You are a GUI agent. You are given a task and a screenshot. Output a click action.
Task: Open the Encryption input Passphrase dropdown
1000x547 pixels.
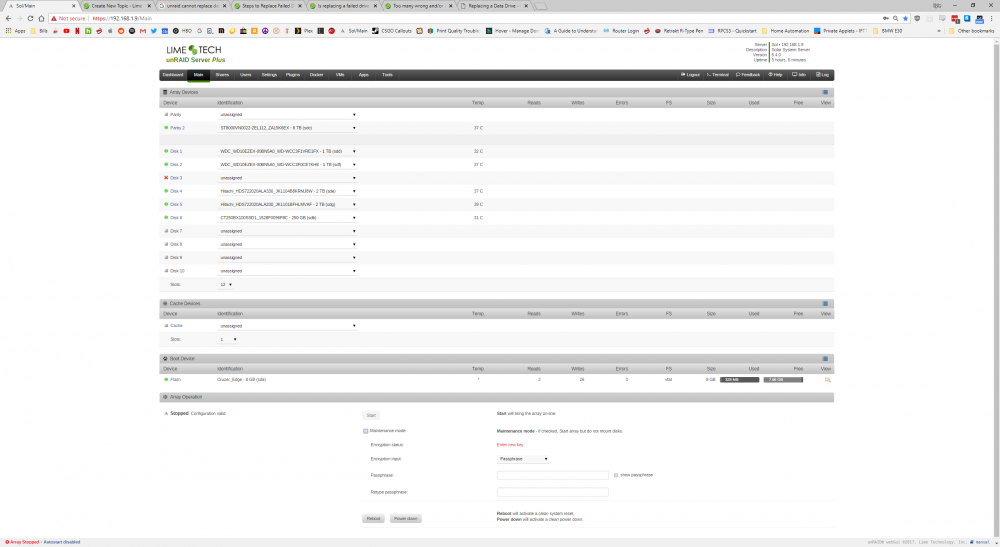click(523, 459)
